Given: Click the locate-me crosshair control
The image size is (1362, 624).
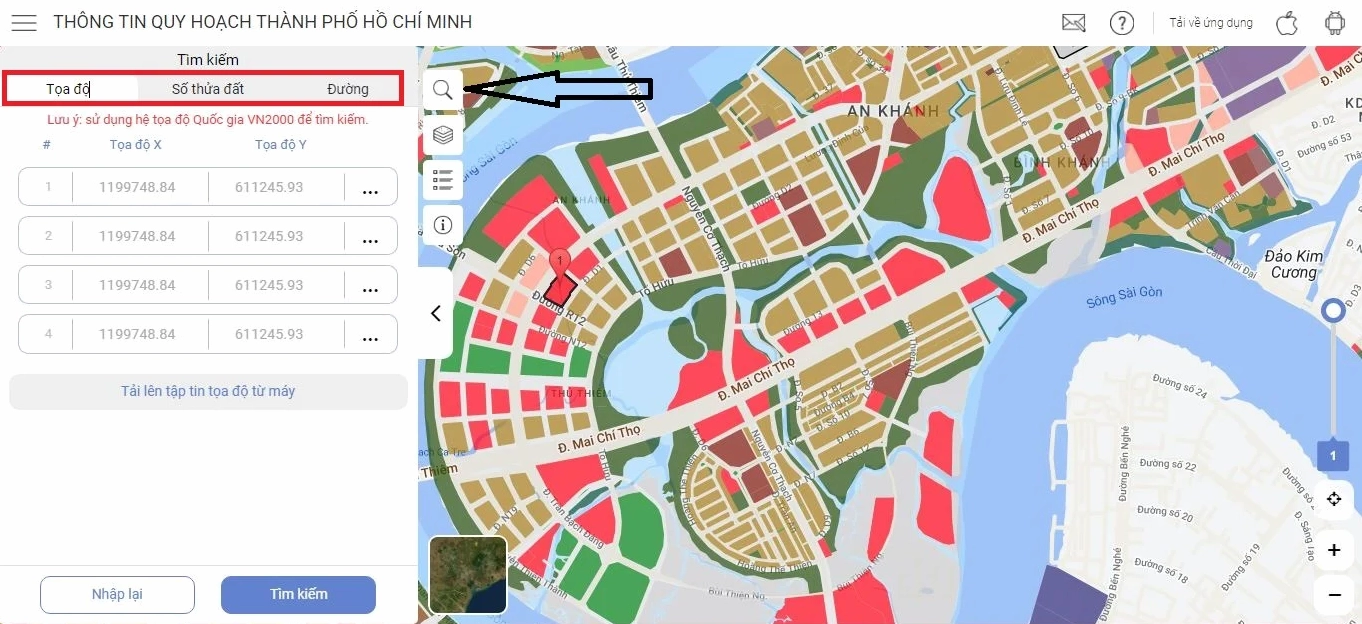Looking at the screenshot, I should (1334, 499).
